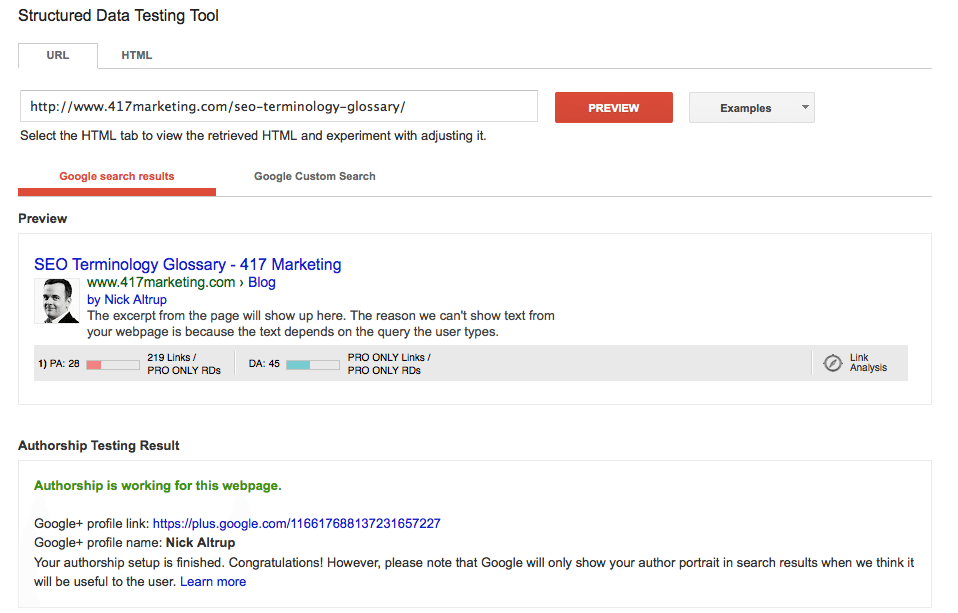Click the Link Analysis label

868,362
